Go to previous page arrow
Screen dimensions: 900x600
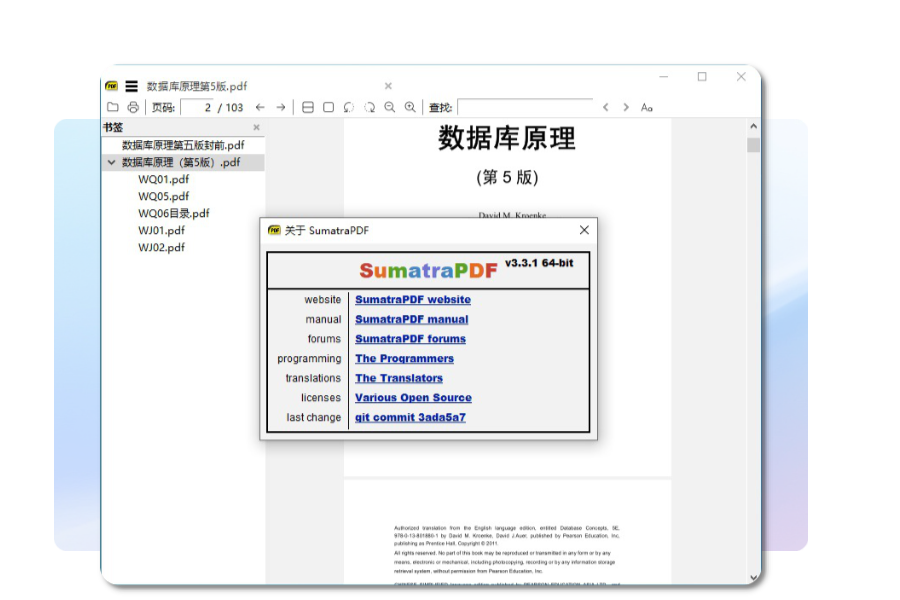click(x=260, y=107)
